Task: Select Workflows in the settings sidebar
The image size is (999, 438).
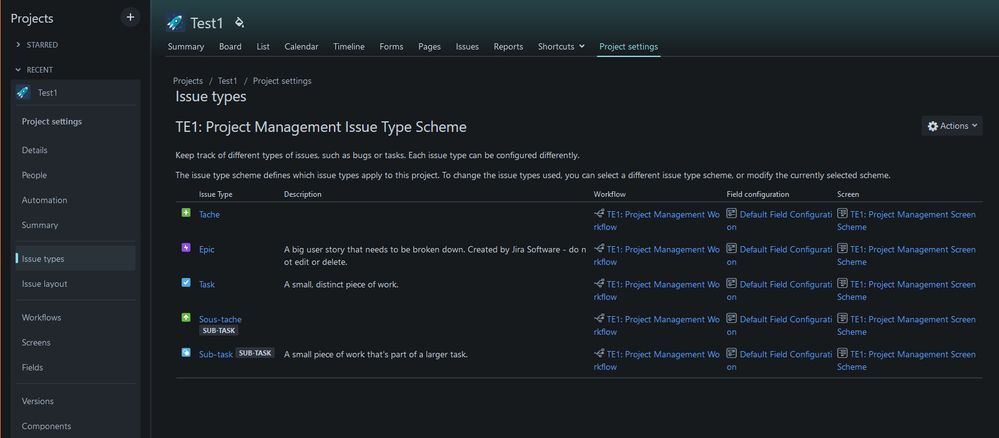Action: point(42,318)
